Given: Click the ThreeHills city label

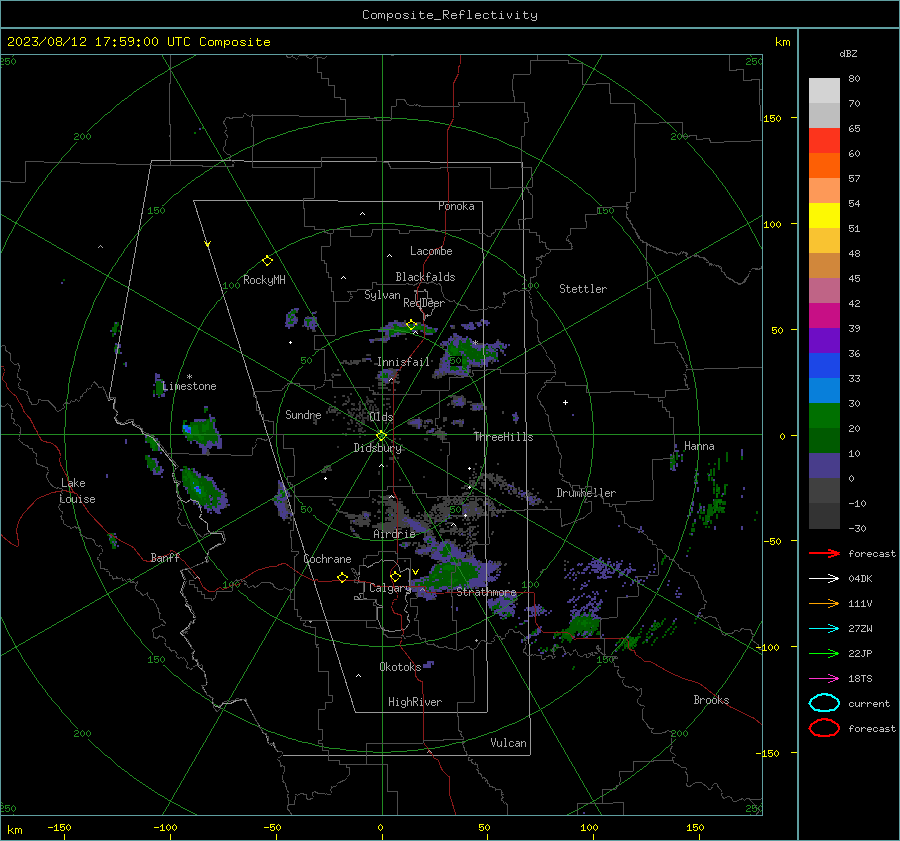Looking at the screenshot, I should point(503,437).
